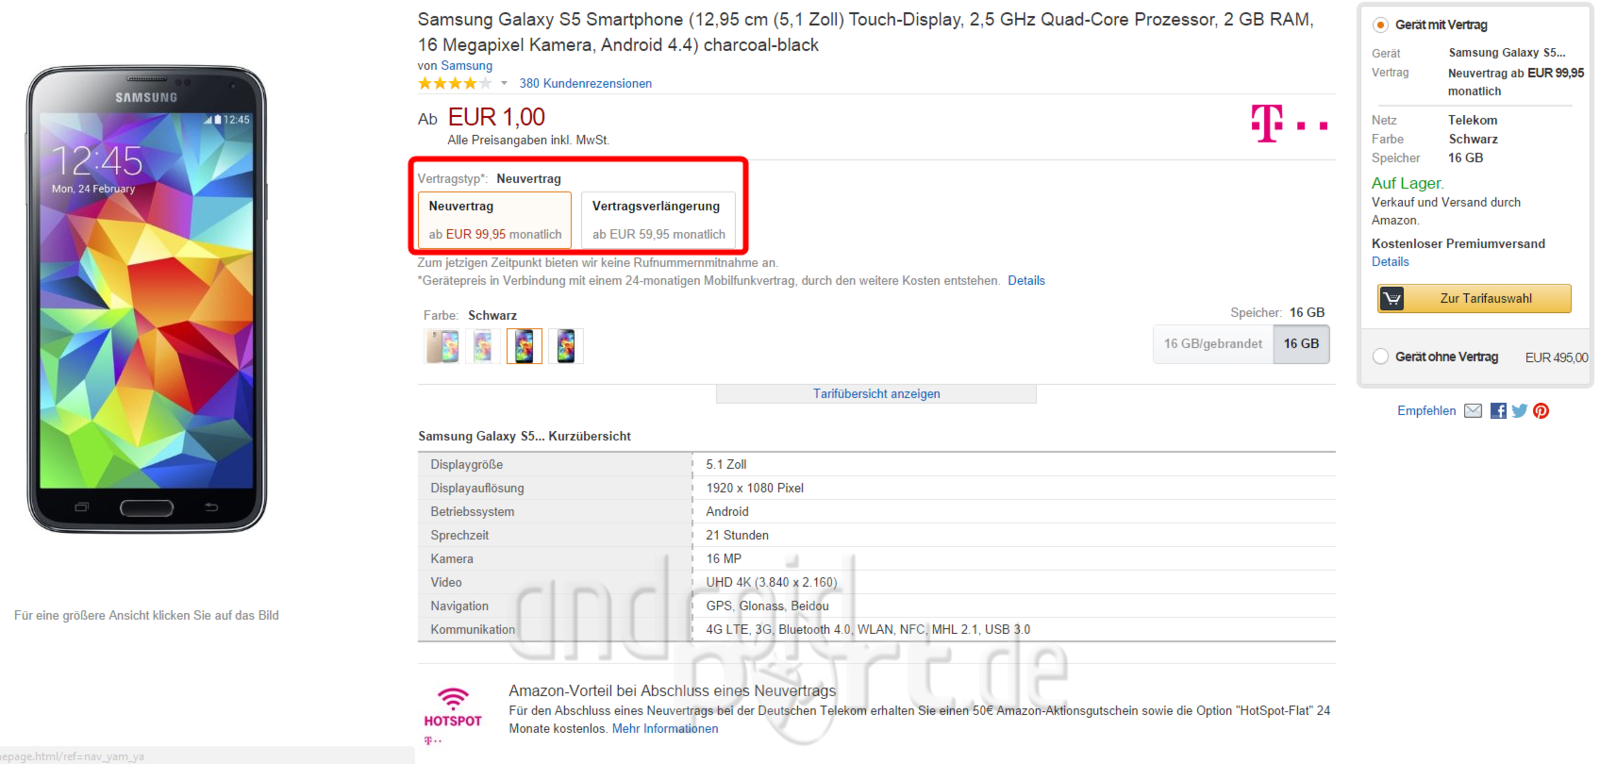Enlarge the Galaxy S5 product image

147,300
